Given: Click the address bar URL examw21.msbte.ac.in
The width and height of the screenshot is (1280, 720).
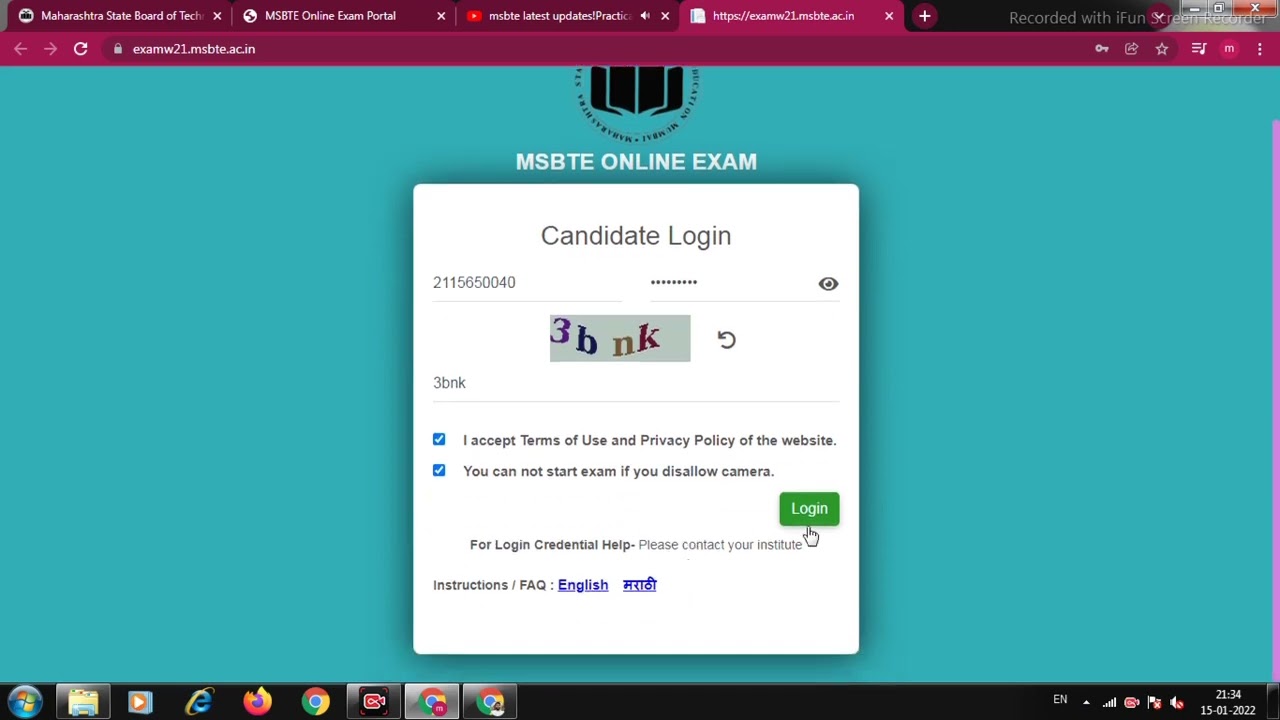Looking at the screenshot, I should pyautogui.click(x=194, y=49).
